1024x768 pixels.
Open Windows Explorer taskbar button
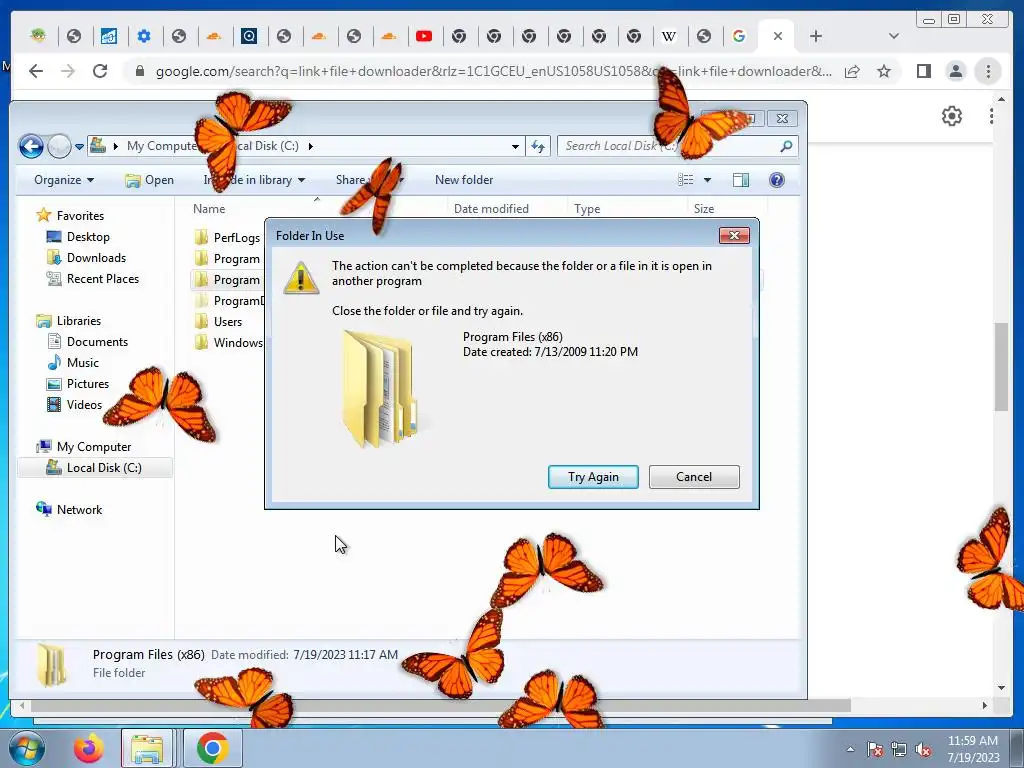pos(147,748)
